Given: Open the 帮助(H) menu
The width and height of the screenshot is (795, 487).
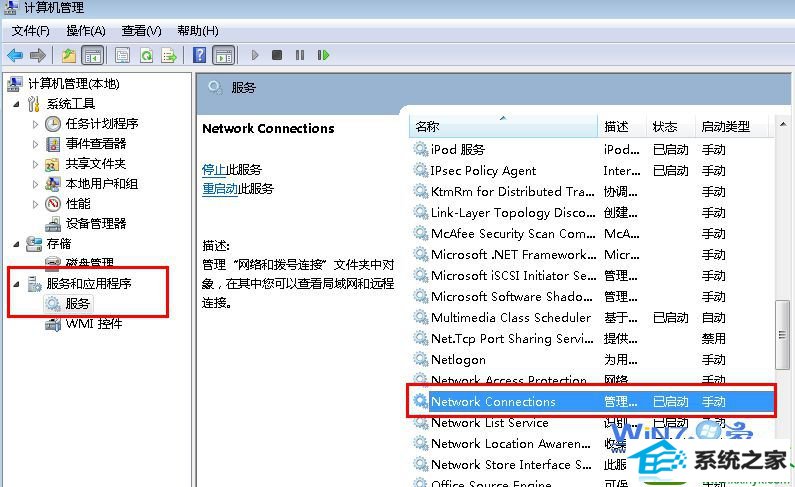Looking at the screenshot, I should click(198, 31).
